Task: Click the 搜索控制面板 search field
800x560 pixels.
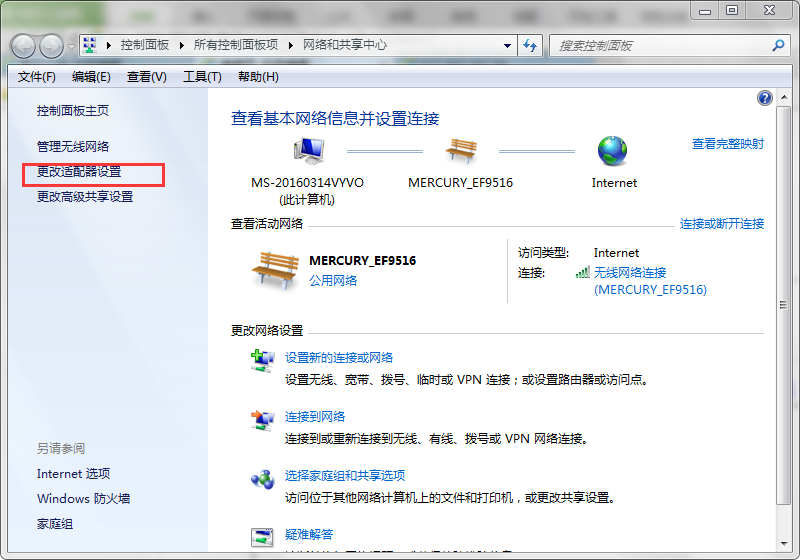Action: point(660,46)
